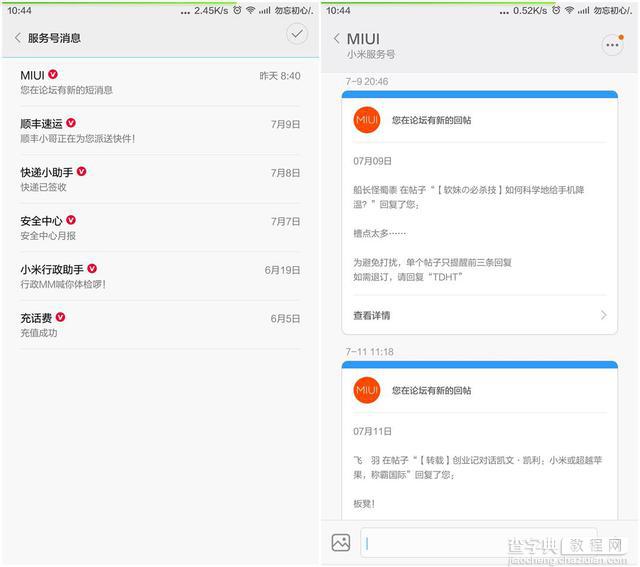
Task: Tap the 7-9 20:46 timestamp
Action: click(367, 82)
